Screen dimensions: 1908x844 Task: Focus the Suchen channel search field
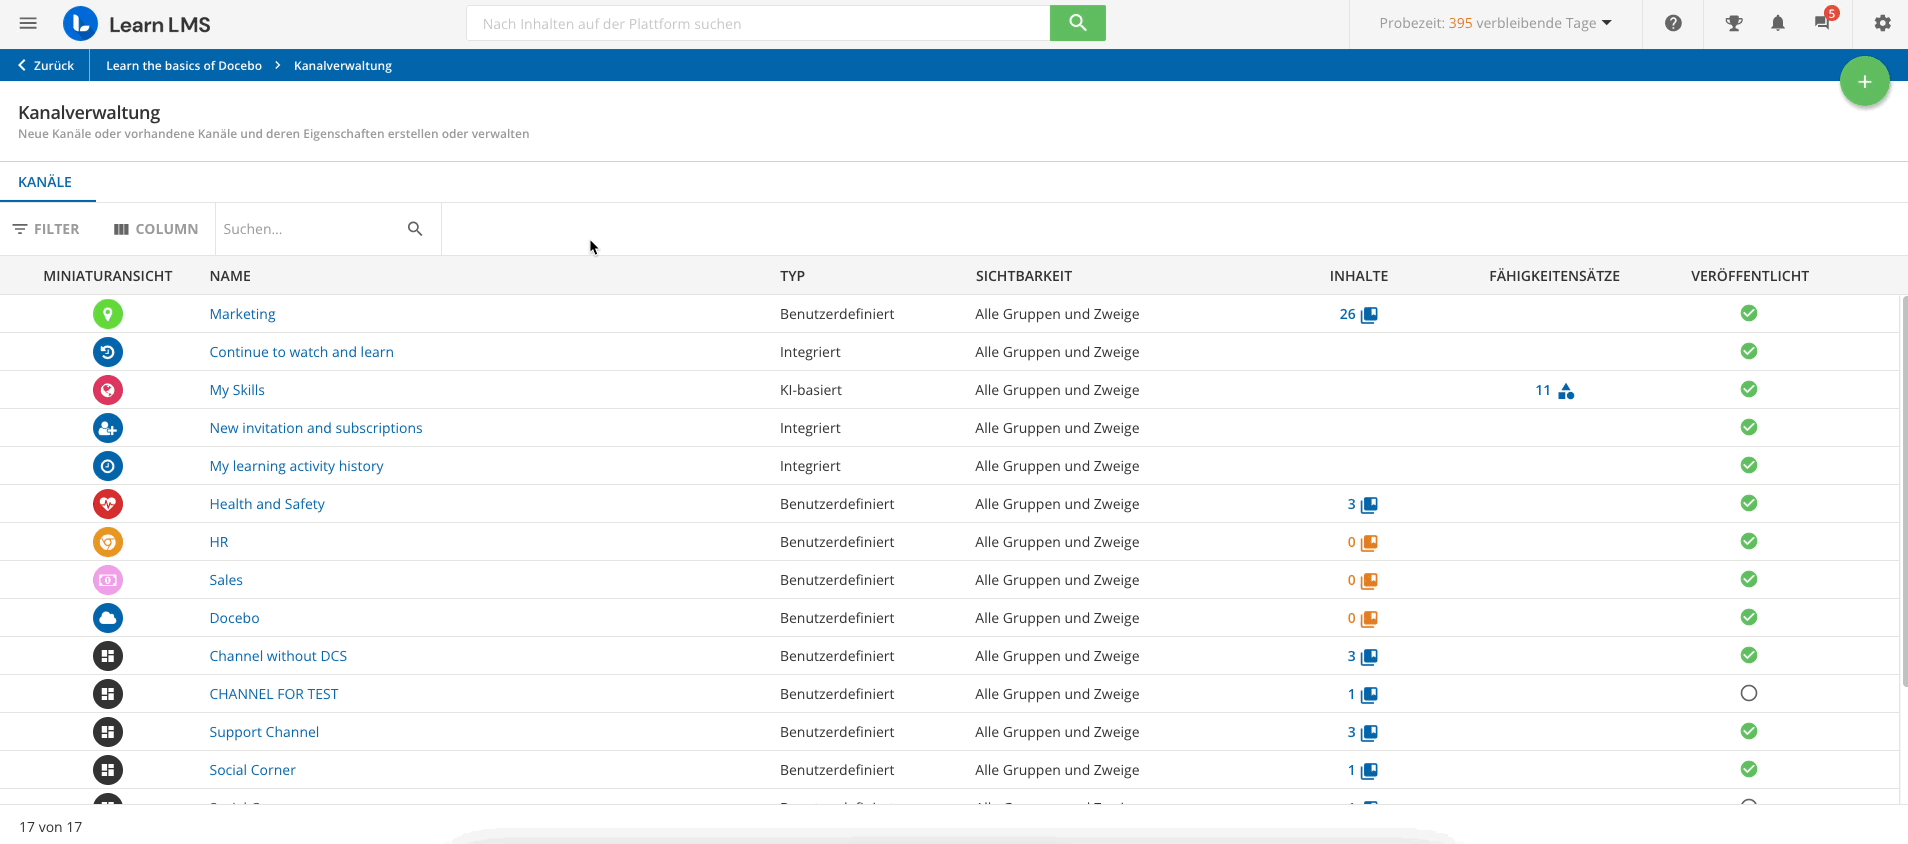point(310,229)
